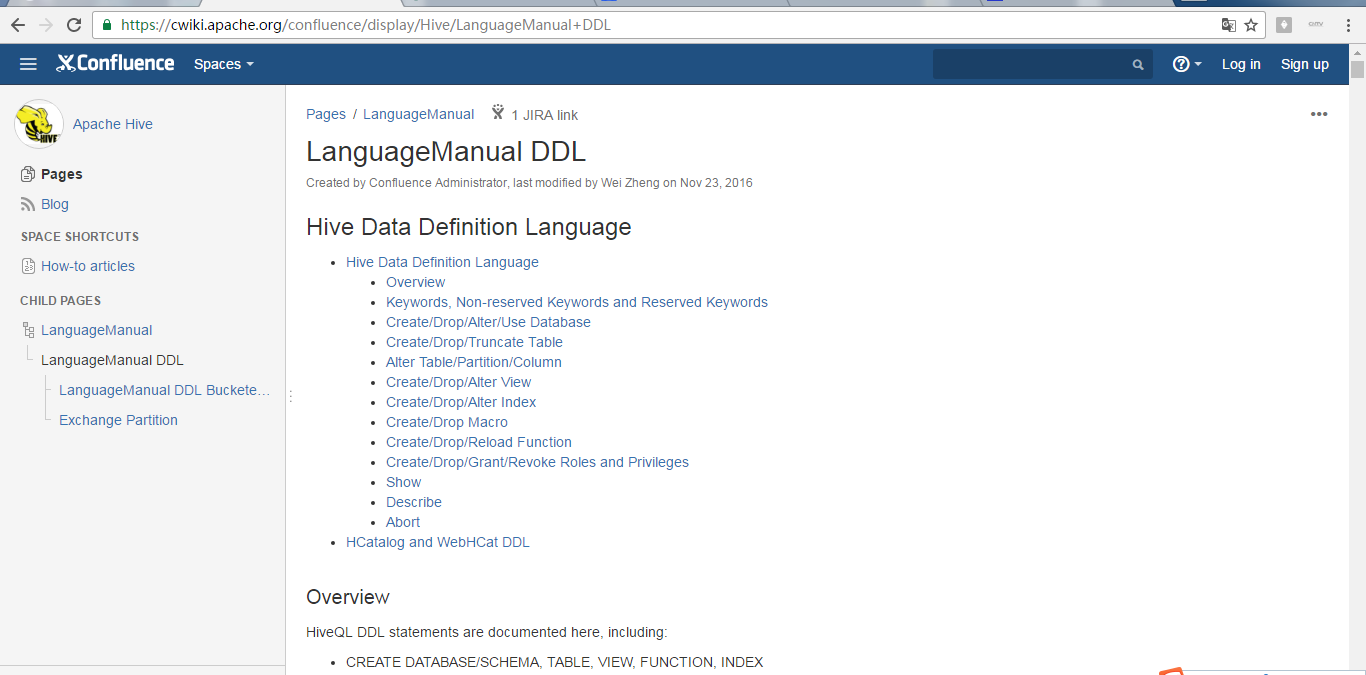
Task: Open the page options ellipsis menu
Action: tap(1319, 114)
